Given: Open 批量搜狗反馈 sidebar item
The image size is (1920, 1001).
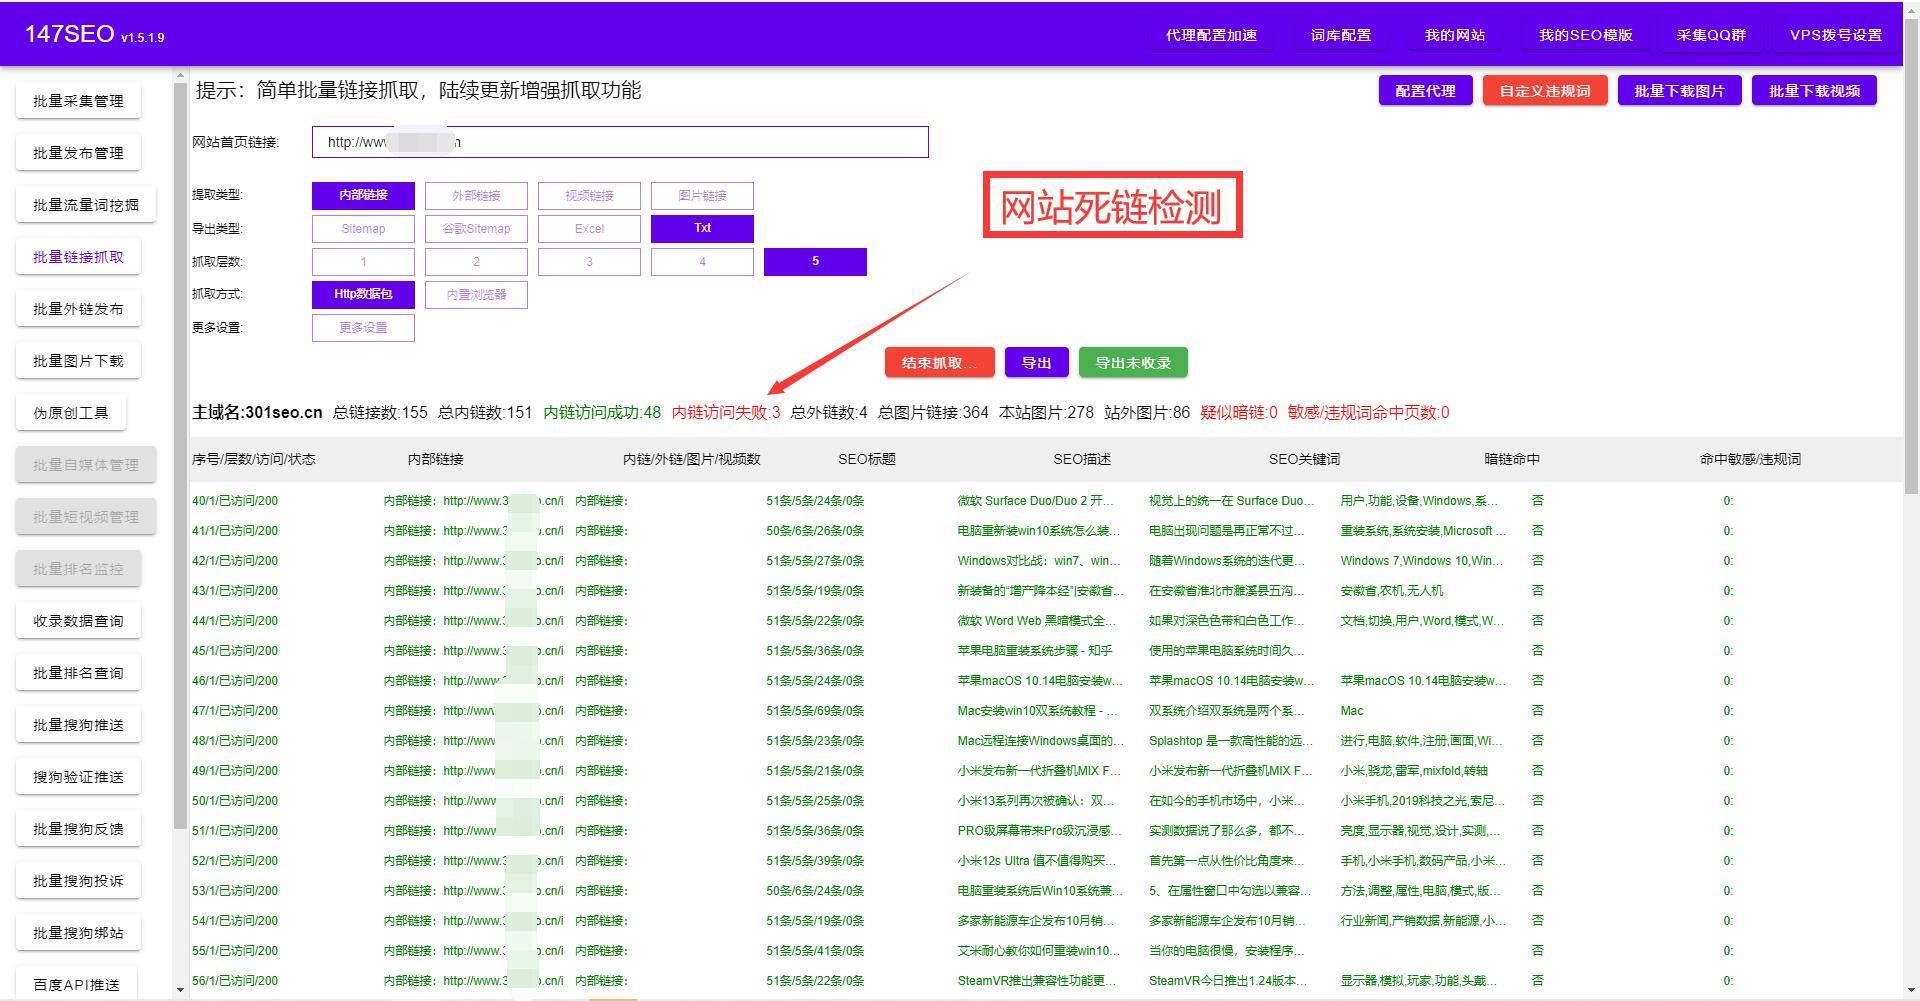Looking at the screenshot, I should (x=78, y=829).
